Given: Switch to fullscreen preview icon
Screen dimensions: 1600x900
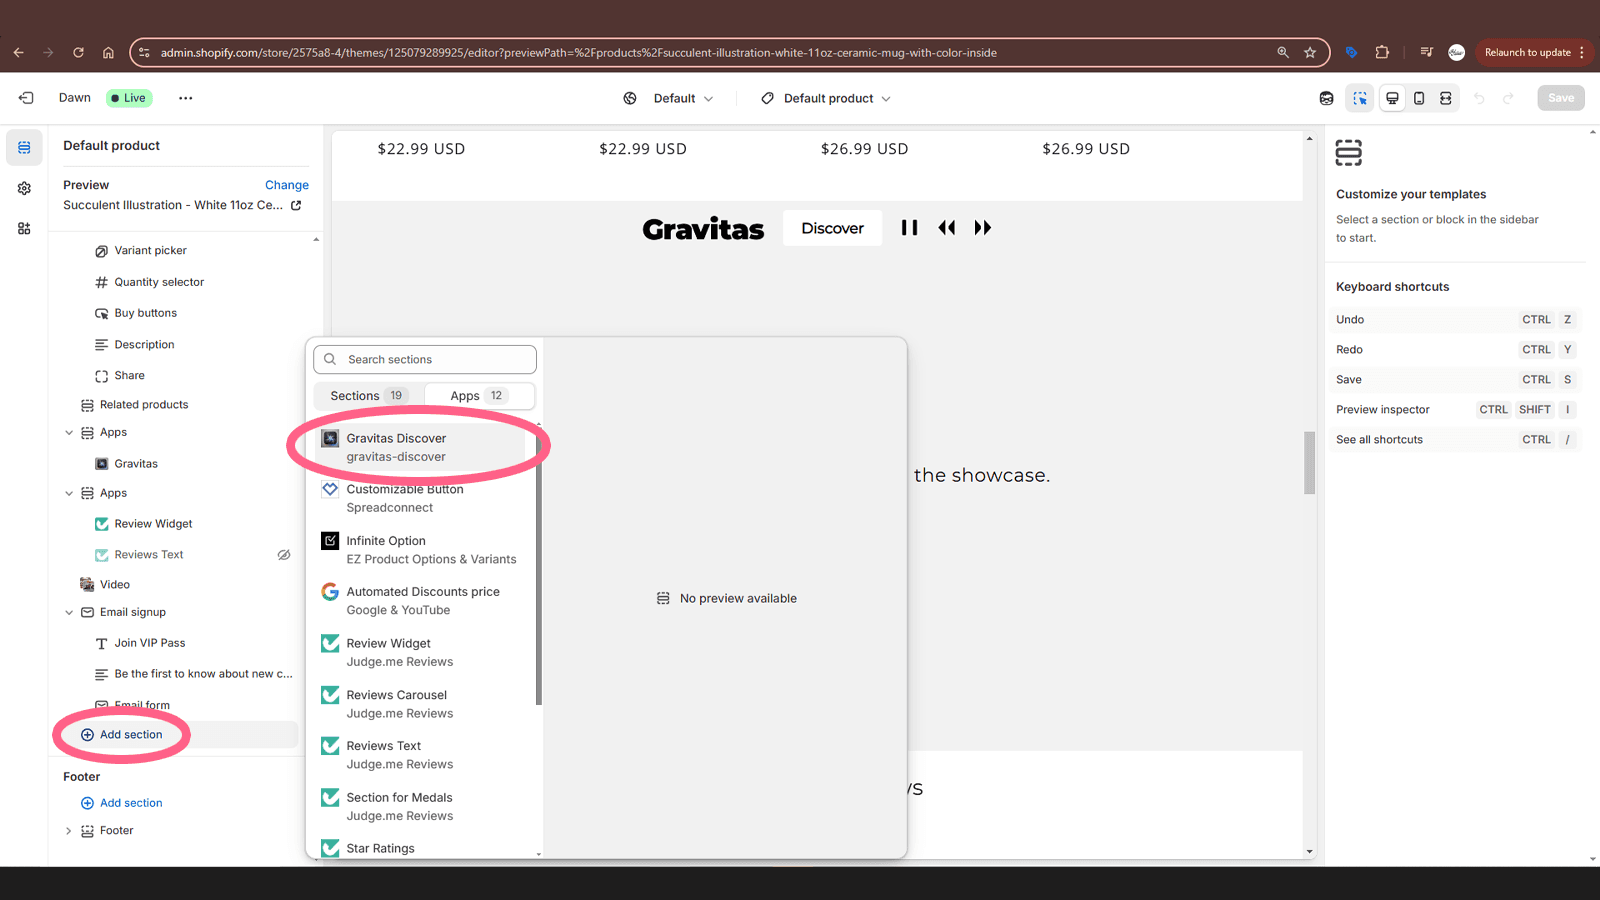Looking at the screenshot, I should coord(1446,98).
